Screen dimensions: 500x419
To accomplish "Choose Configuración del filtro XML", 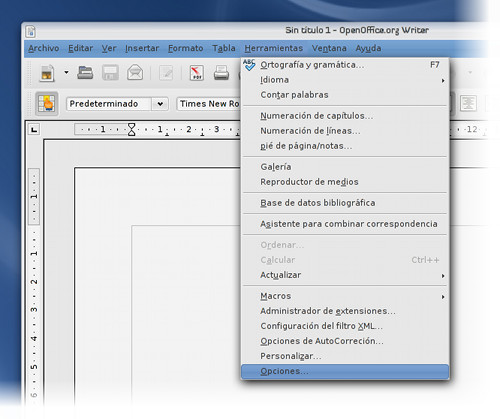I will (x=345, y=326).
